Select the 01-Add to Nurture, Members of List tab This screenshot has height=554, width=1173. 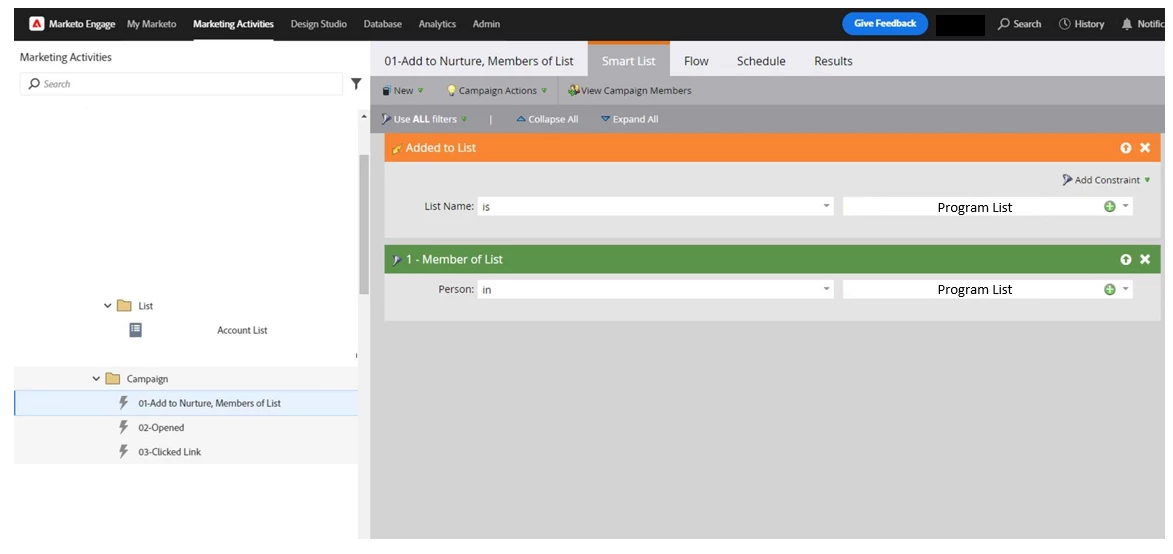click(x=479, y=61)
